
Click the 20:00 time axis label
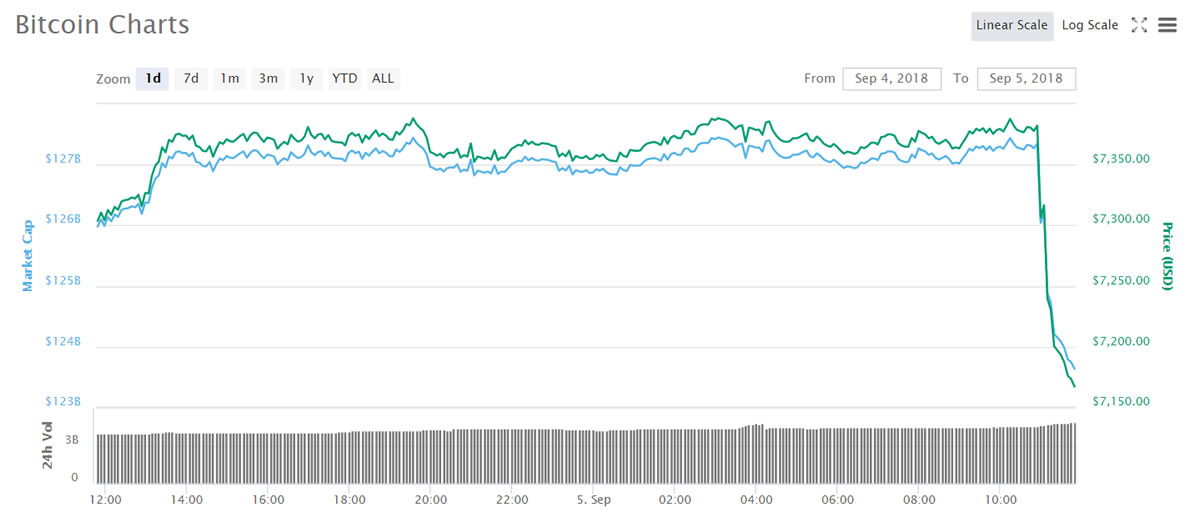pos(431,500)
